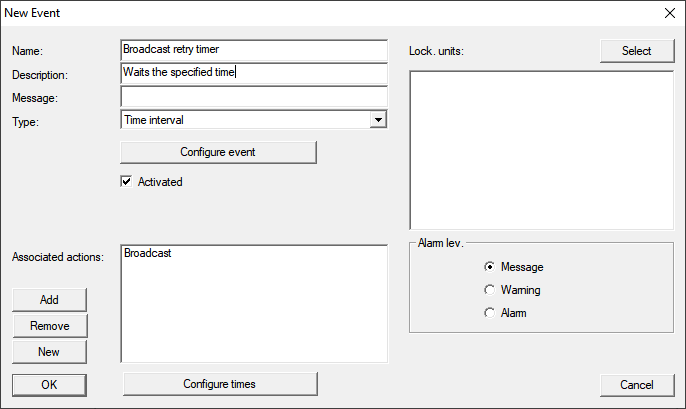Screen dimensions: 686x409
Task: Click the Add action button
Action: tap(49, 300)
